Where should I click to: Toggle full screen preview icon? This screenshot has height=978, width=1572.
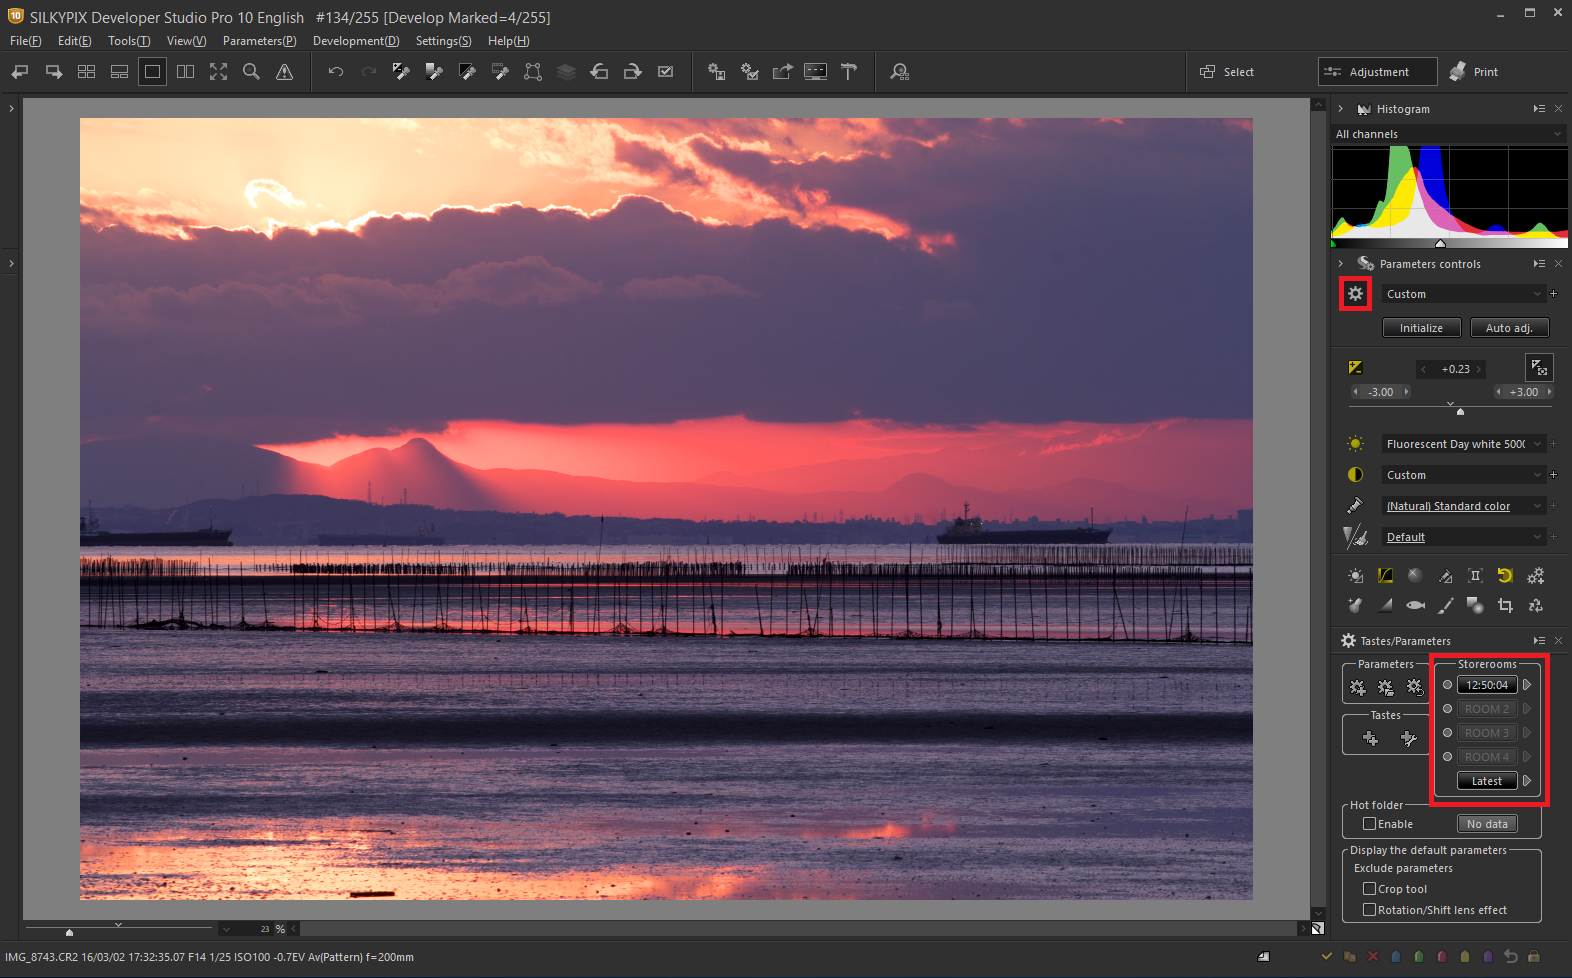(218, 72)
